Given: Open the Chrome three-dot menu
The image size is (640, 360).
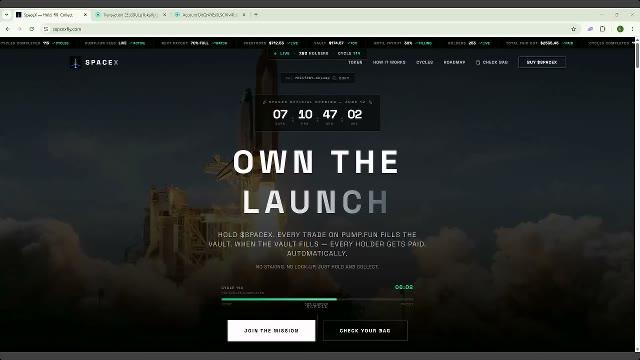Looking at the screenshot, I should pyautogui.click(x=633, y=29).
